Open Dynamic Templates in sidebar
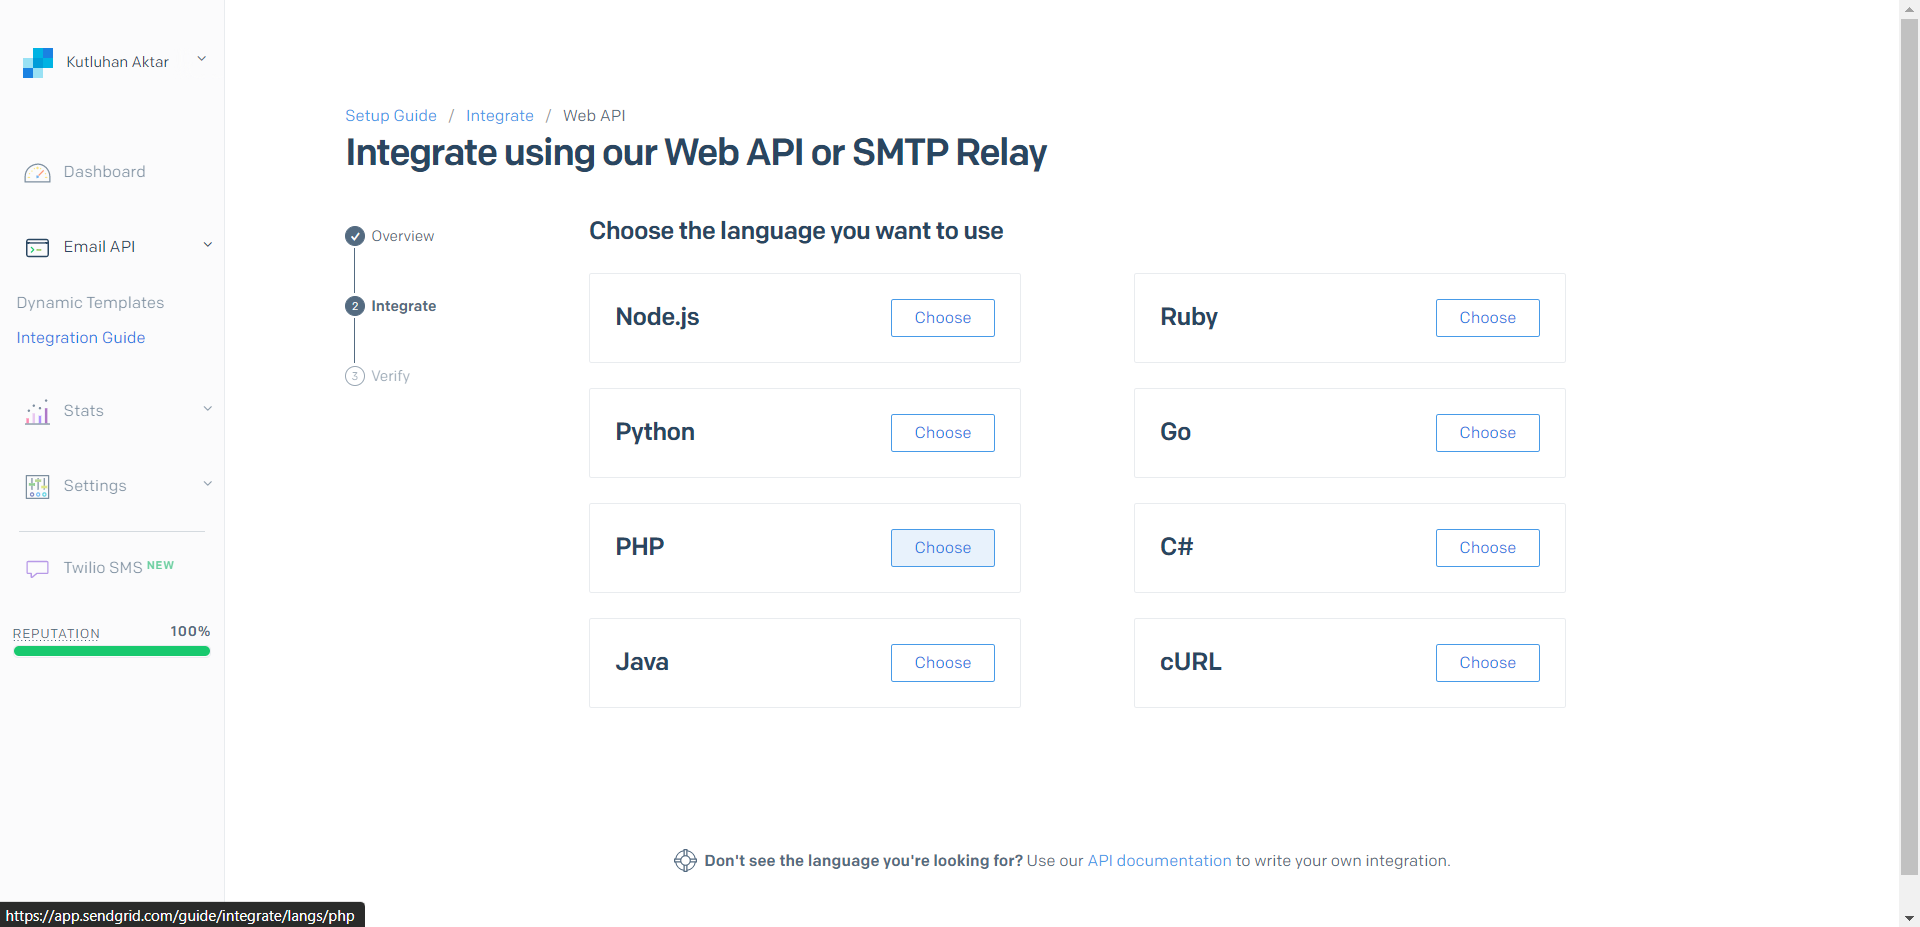 [90, 303]
